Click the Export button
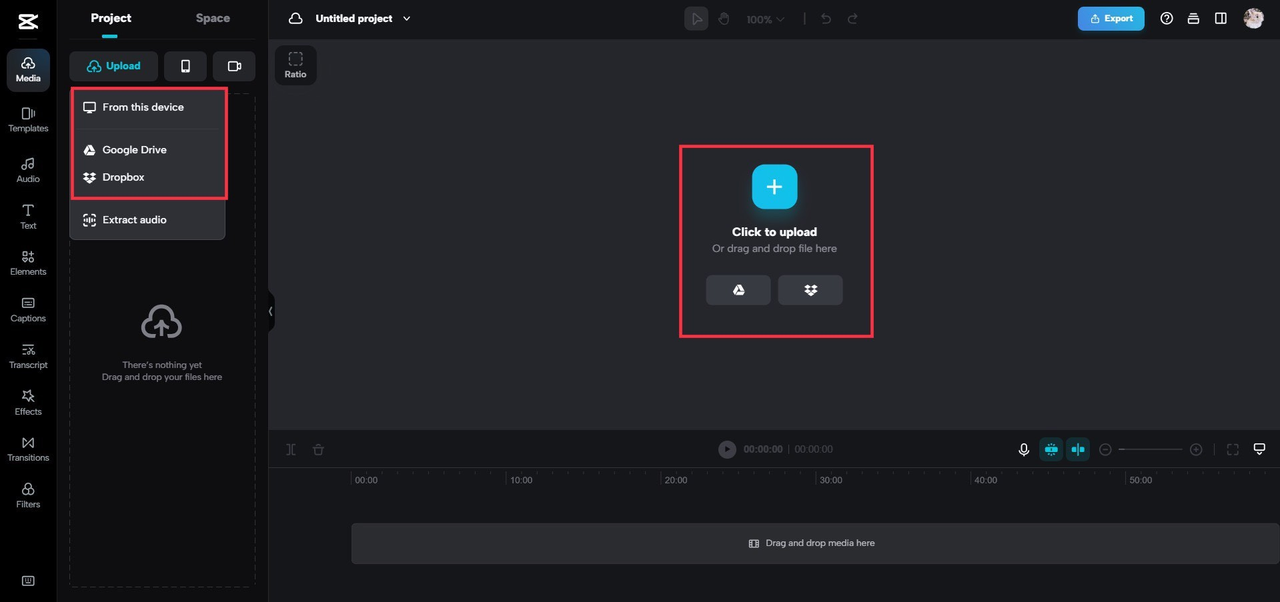 pos(1111,18)
